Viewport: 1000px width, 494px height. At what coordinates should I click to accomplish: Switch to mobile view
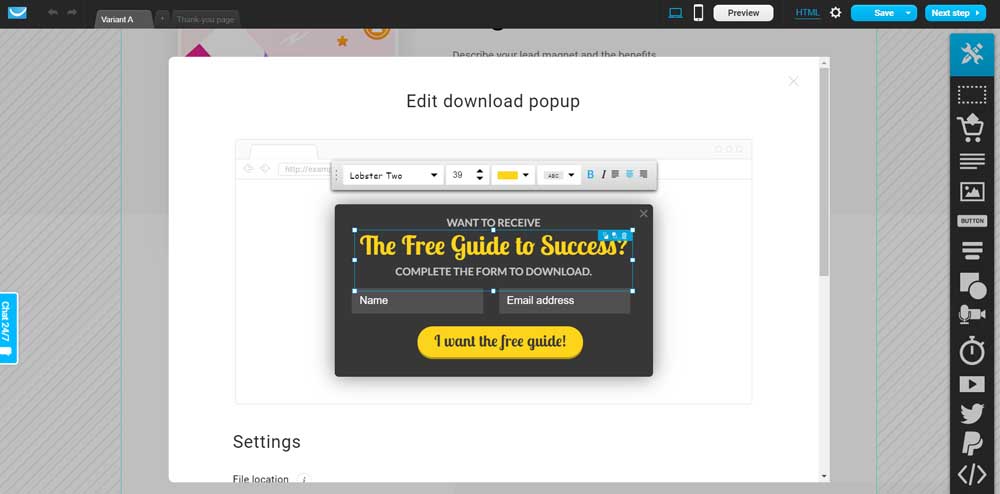pyautogui.click(x=698, y=13)
